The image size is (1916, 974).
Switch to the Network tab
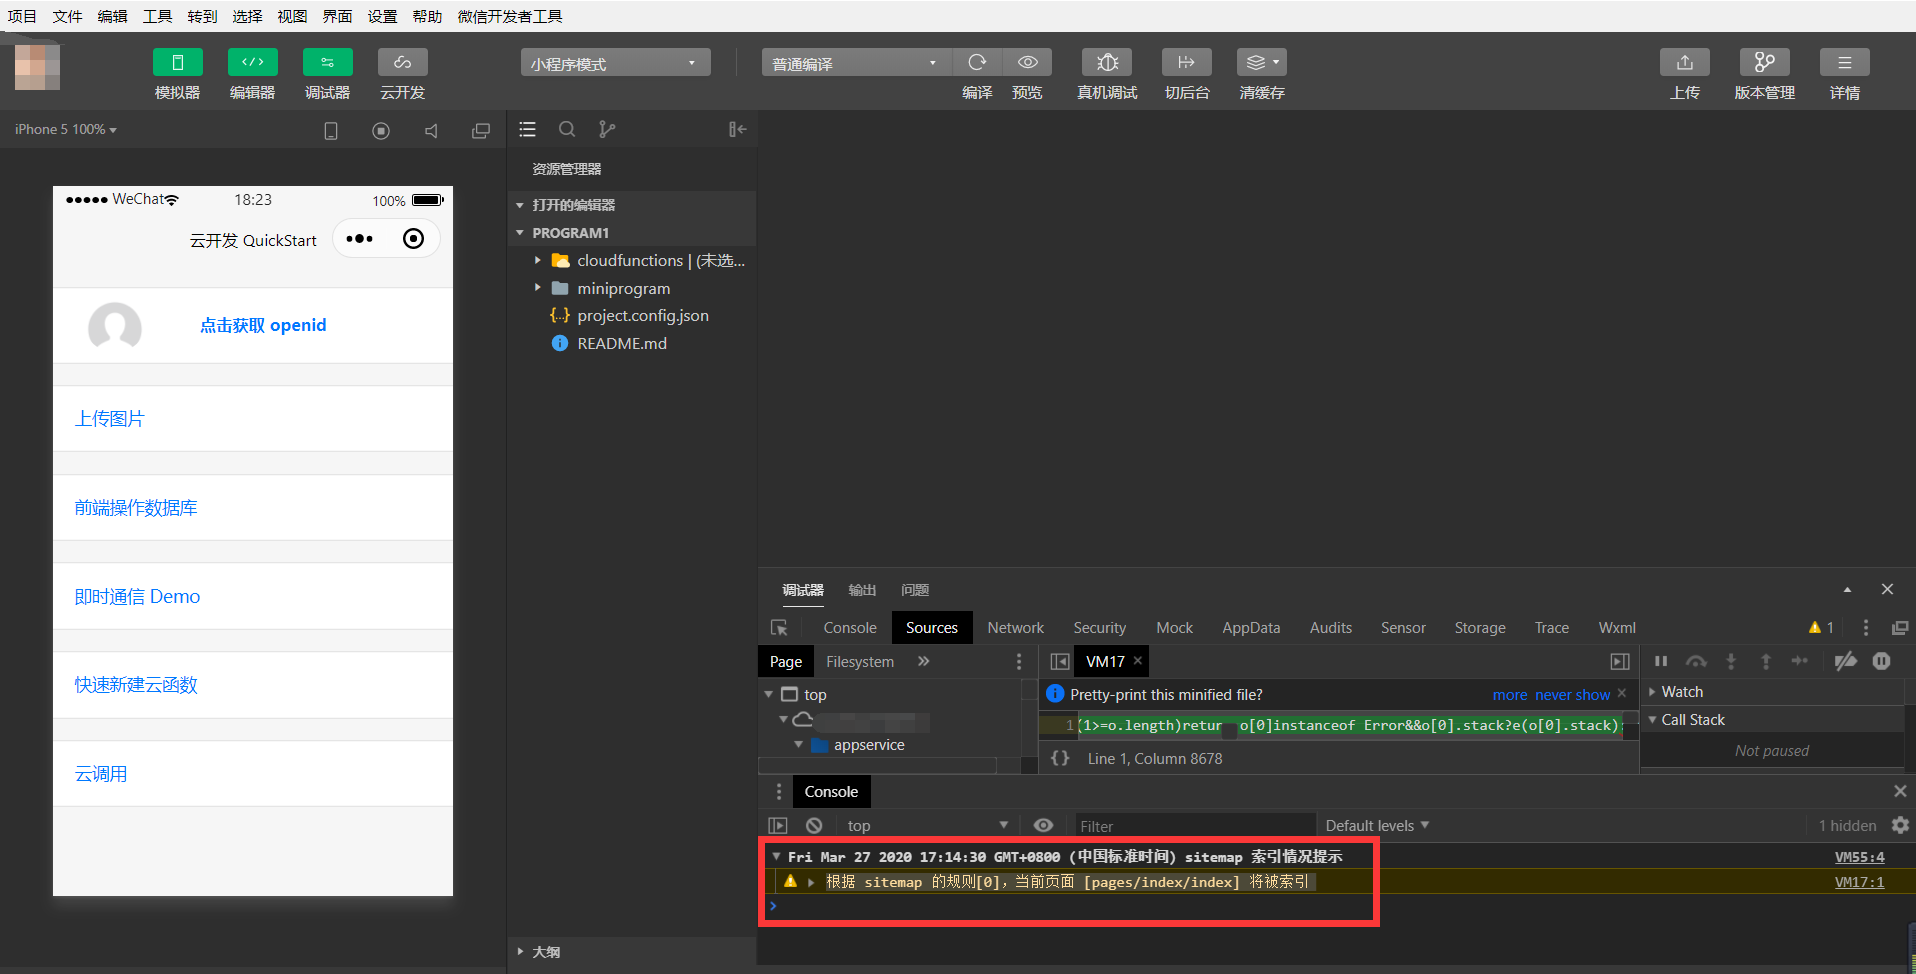[x=1015, y=627]
